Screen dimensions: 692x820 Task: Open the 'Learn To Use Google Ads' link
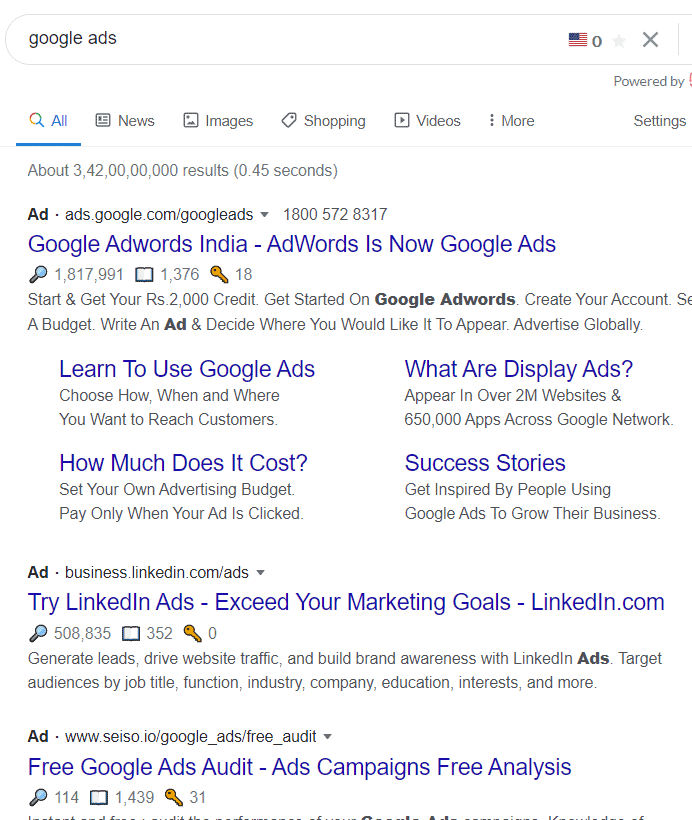[187, 369]
